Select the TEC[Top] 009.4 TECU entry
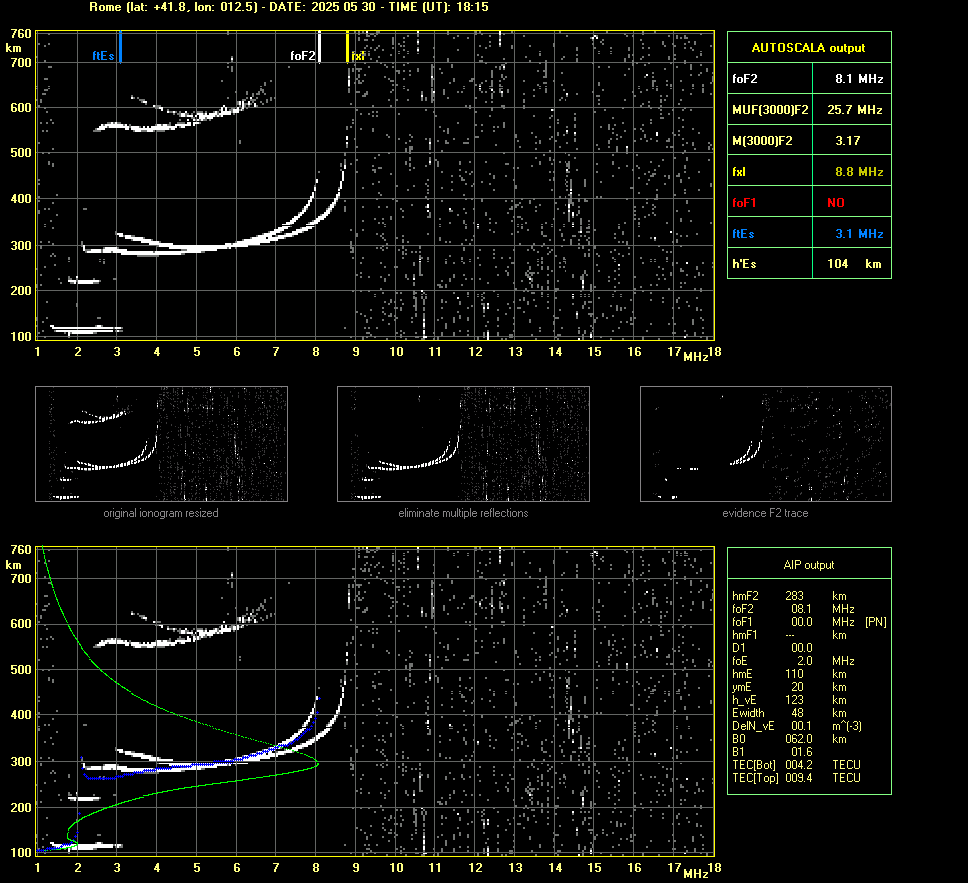Screen dimensions: 968x883 [x=796, y=777]
